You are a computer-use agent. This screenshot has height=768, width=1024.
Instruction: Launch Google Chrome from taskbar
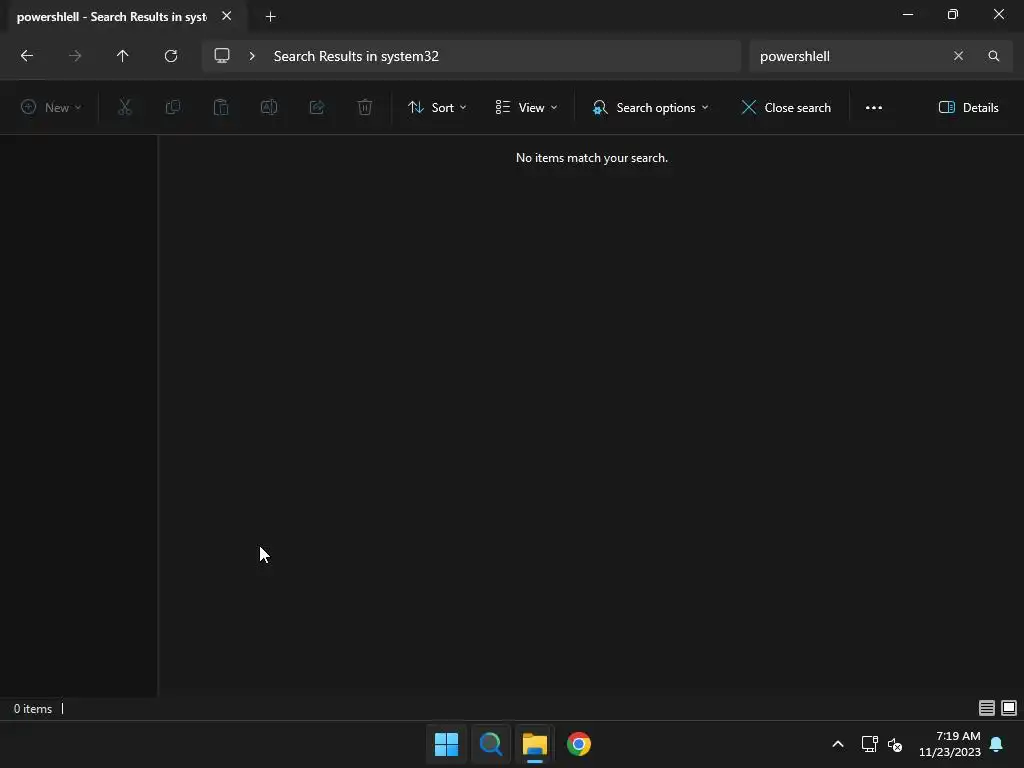(x=579, y=744)
